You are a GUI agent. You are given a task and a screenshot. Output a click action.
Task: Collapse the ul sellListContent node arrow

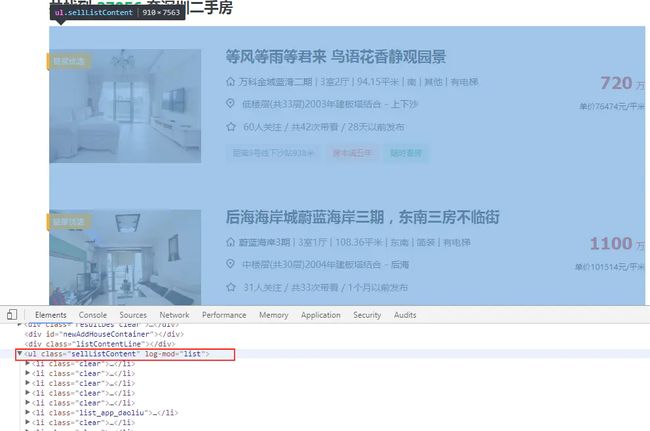tap(19, 354)
